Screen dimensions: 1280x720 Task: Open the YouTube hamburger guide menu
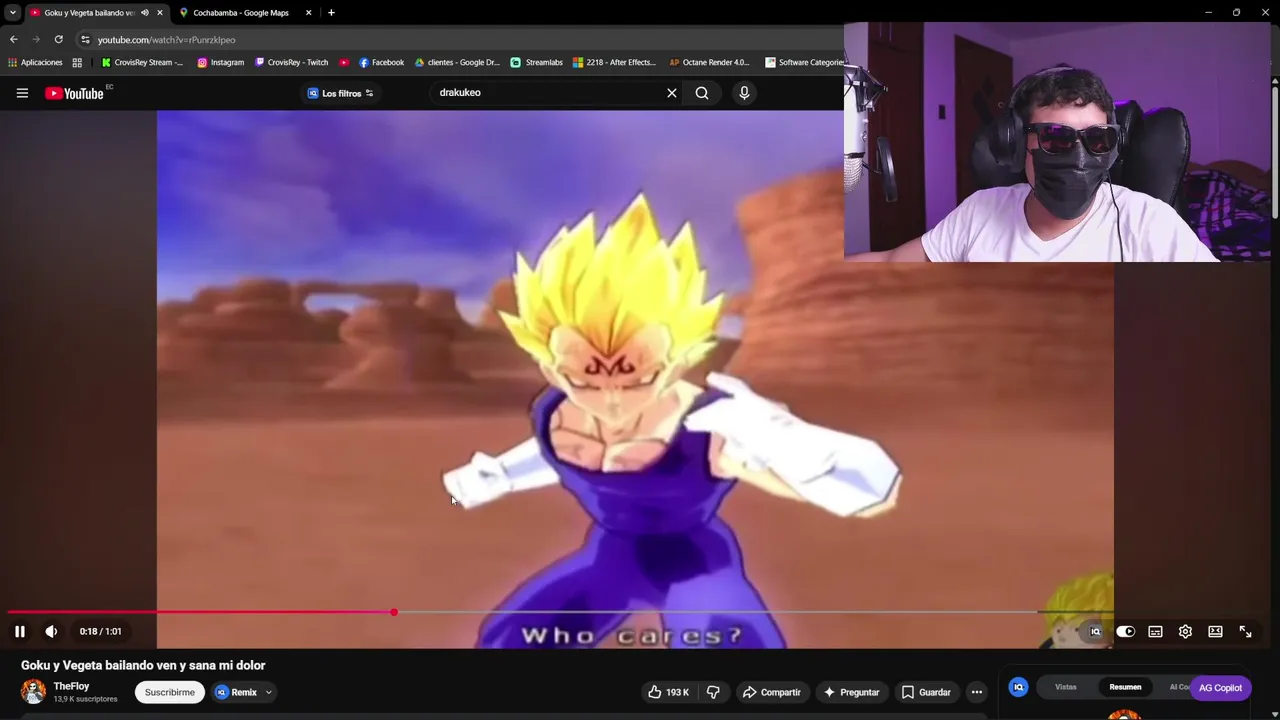(22, 93)
